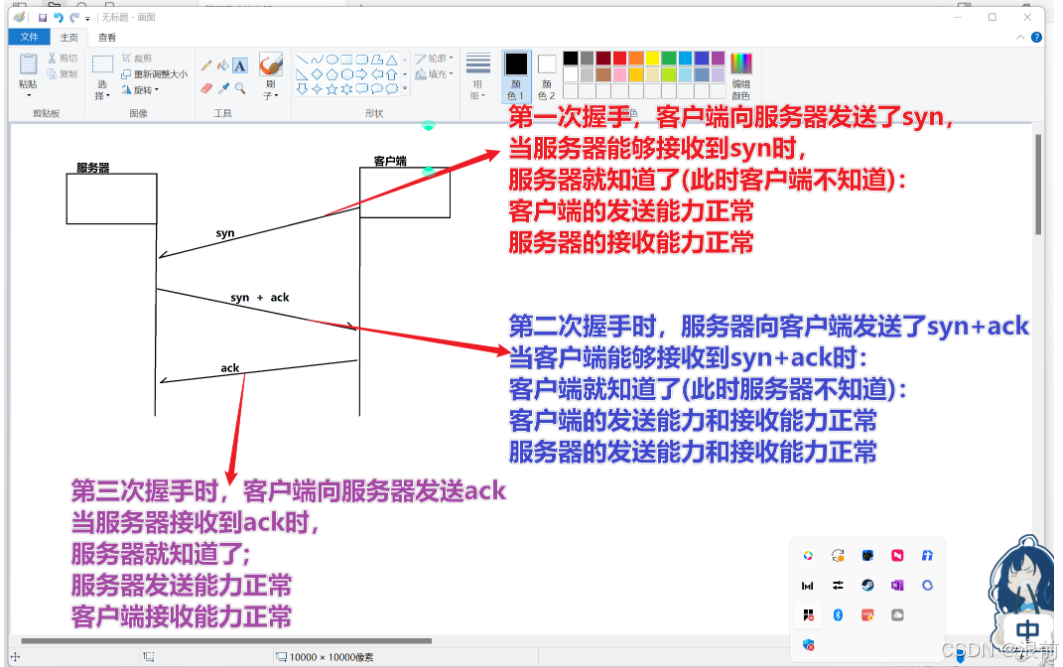Open the File (文件) menu
The height and width of the screenshot is (667, 1063).
coord(29,37)
